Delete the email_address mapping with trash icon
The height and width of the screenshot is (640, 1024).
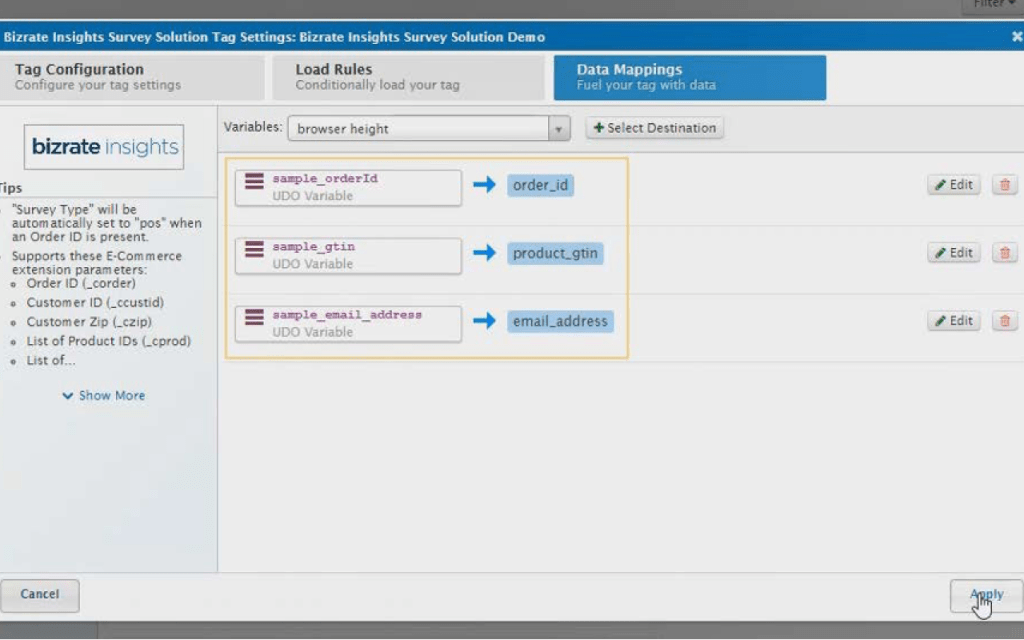[1004, 321]
